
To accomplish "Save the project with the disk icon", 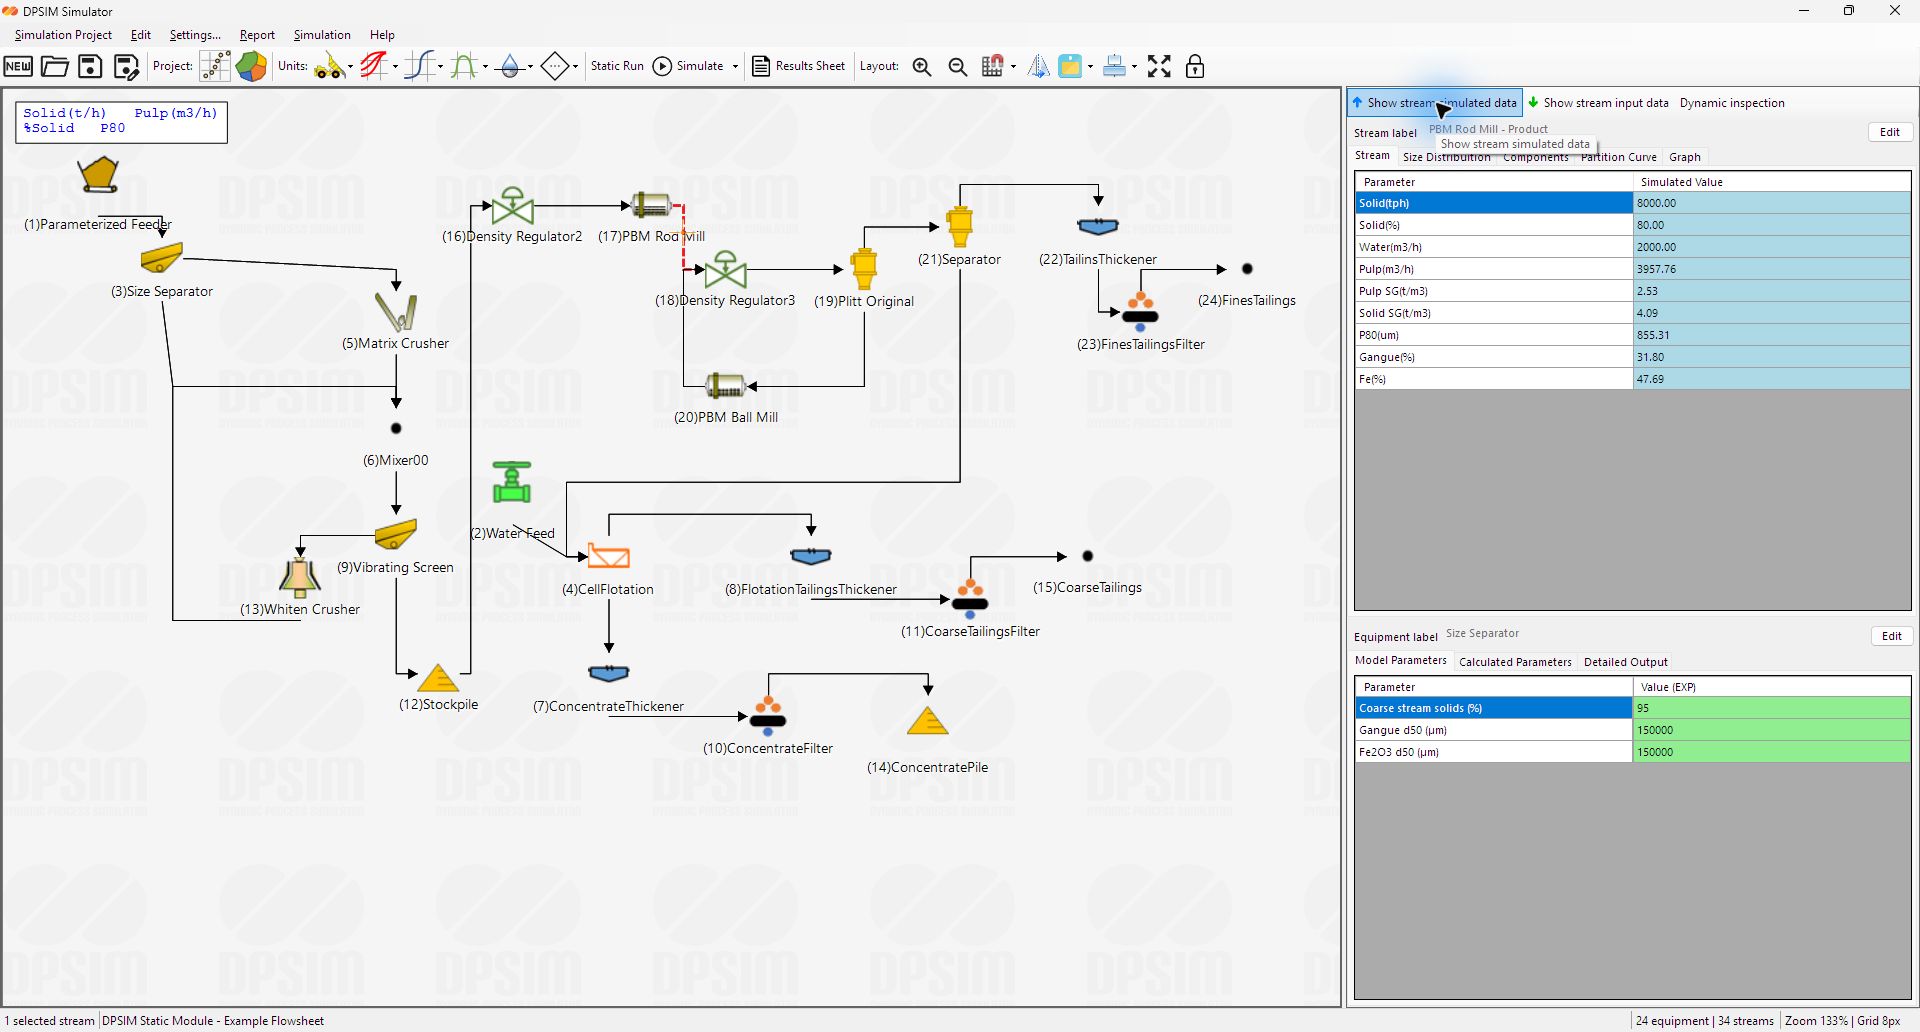I will [91, 67].
